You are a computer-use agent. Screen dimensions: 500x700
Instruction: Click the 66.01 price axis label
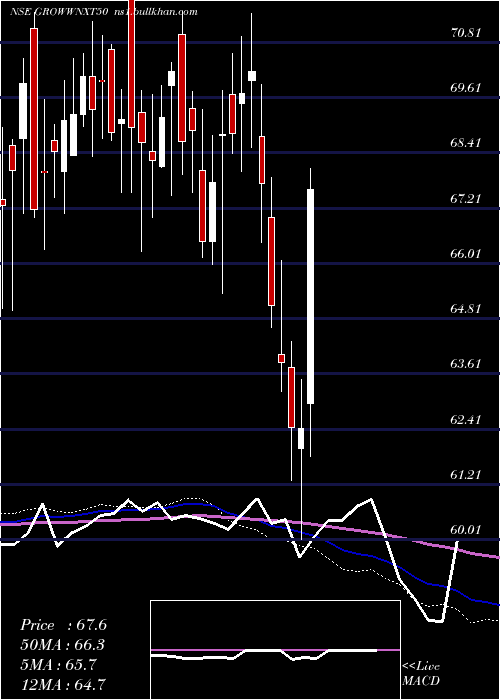click(466, 253)
